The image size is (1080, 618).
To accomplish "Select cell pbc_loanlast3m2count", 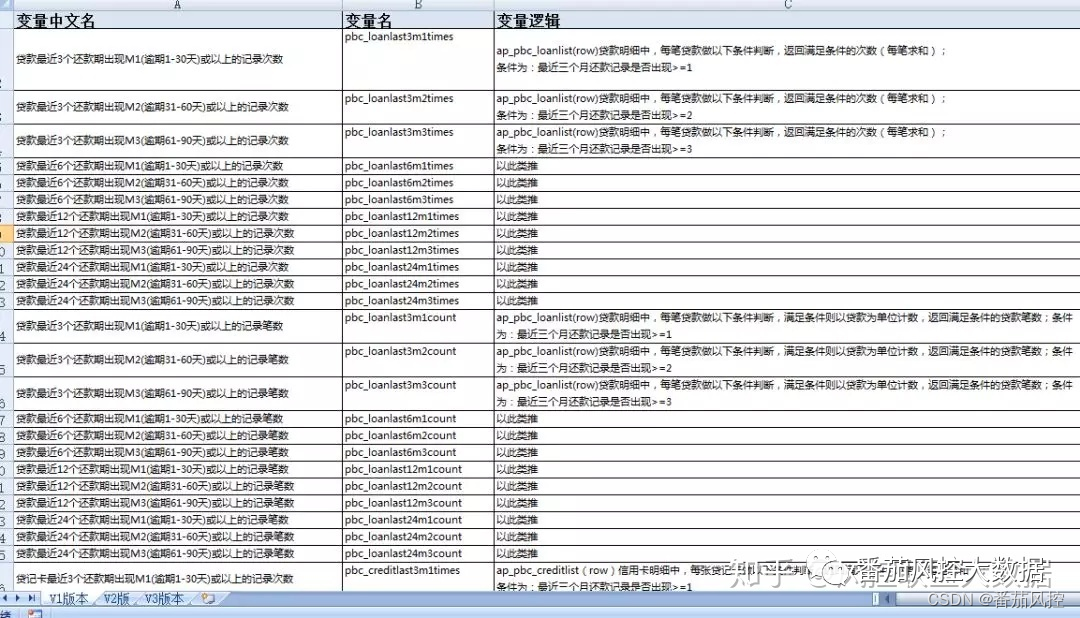I will 418,360.
